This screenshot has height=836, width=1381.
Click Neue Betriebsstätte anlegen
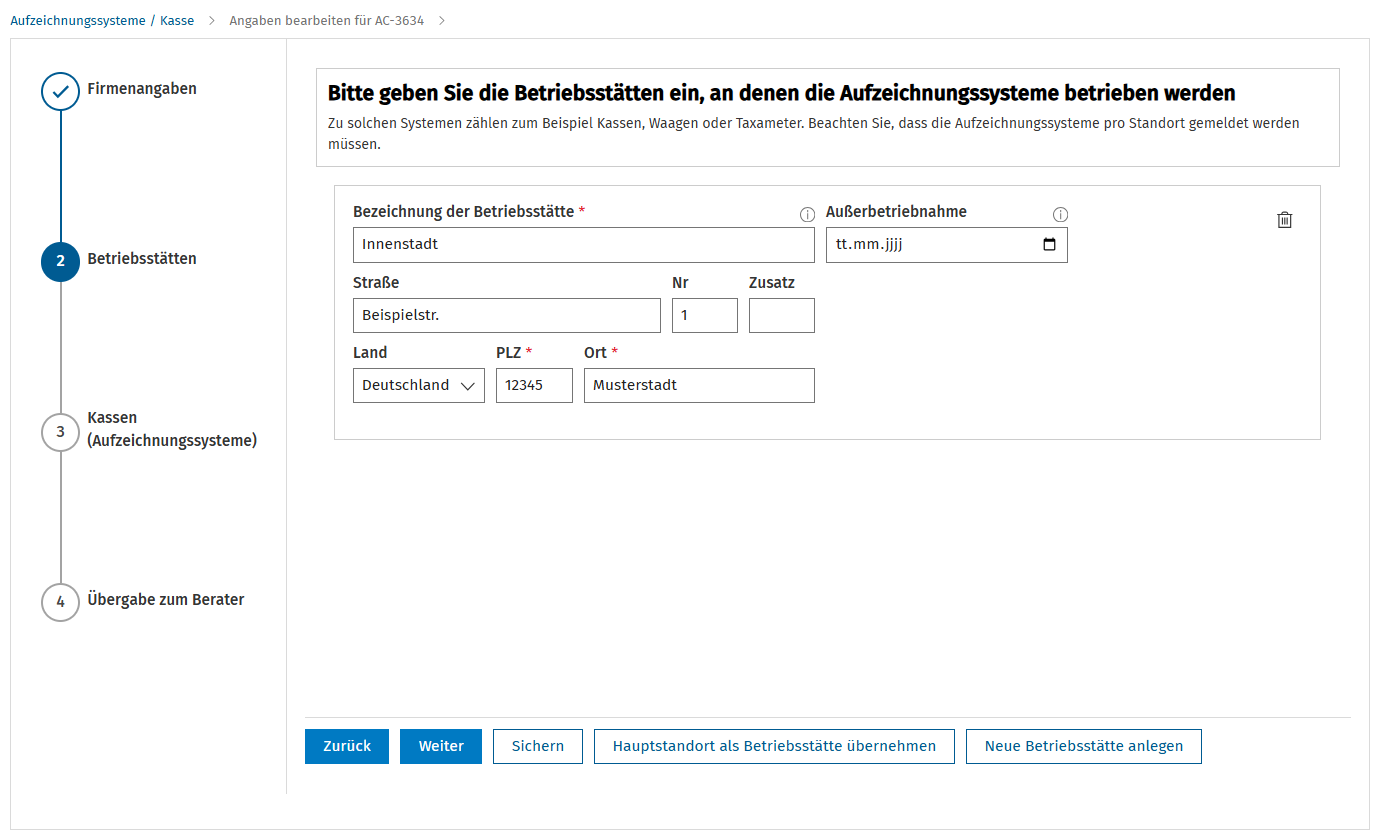[x=1084, y=746]
